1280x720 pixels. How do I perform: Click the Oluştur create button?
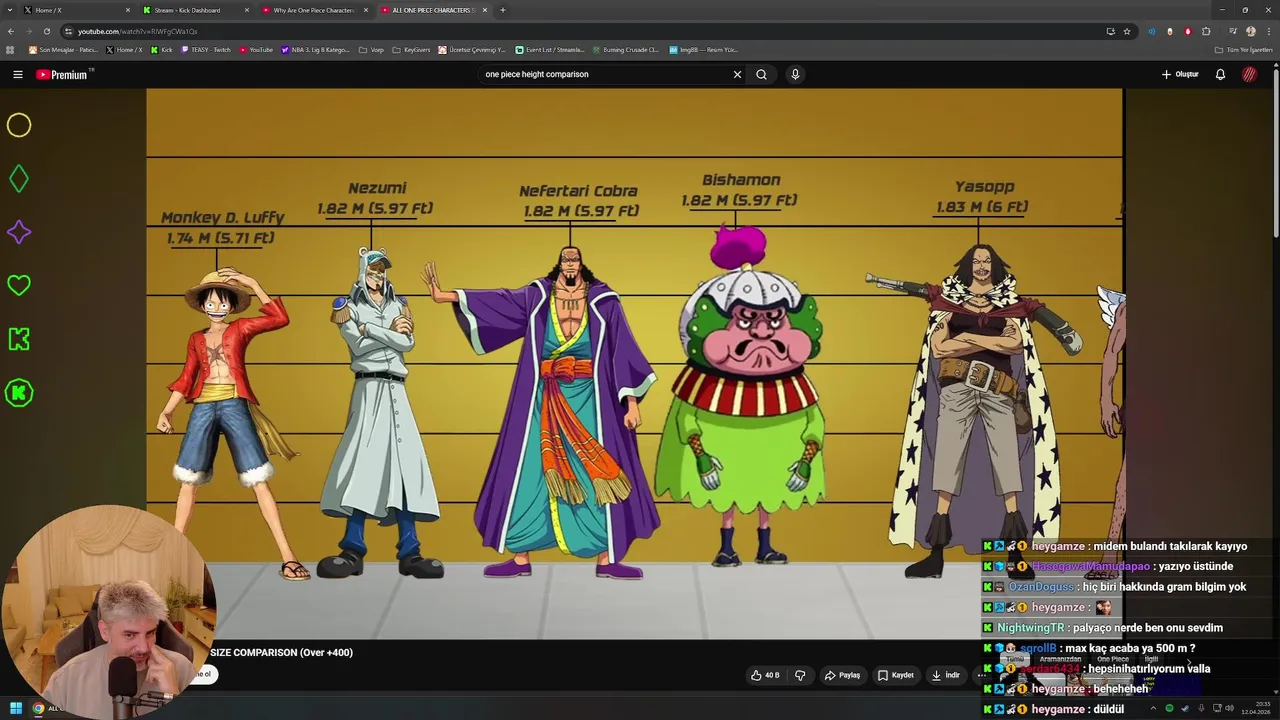[1180, 74]
